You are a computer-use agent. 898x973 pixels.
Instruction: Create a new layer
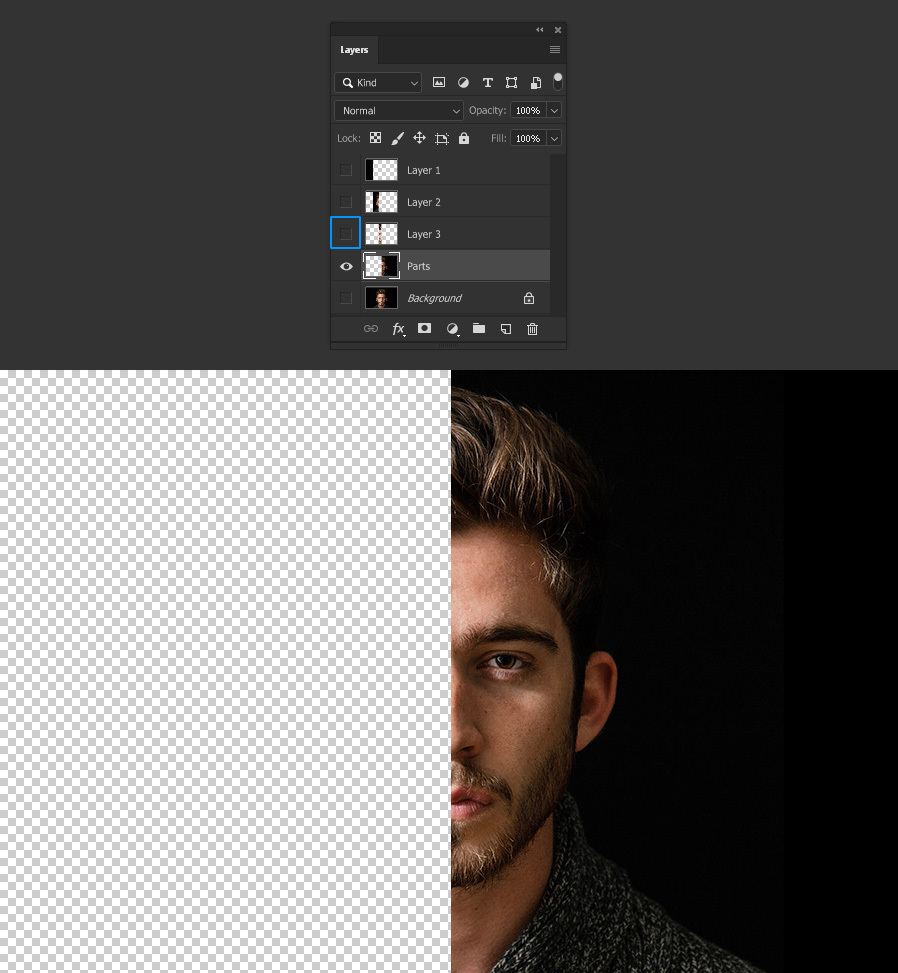506,329
